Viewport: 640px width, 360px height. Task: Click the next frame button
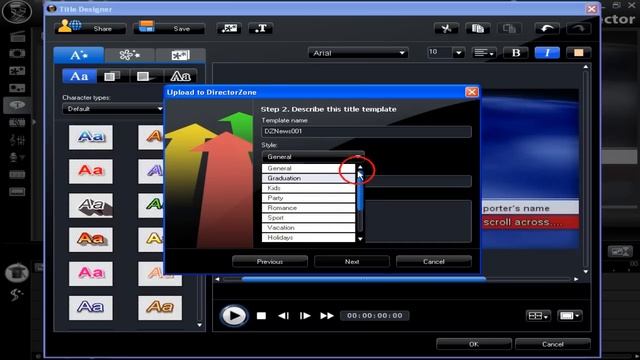coord(305,316)
